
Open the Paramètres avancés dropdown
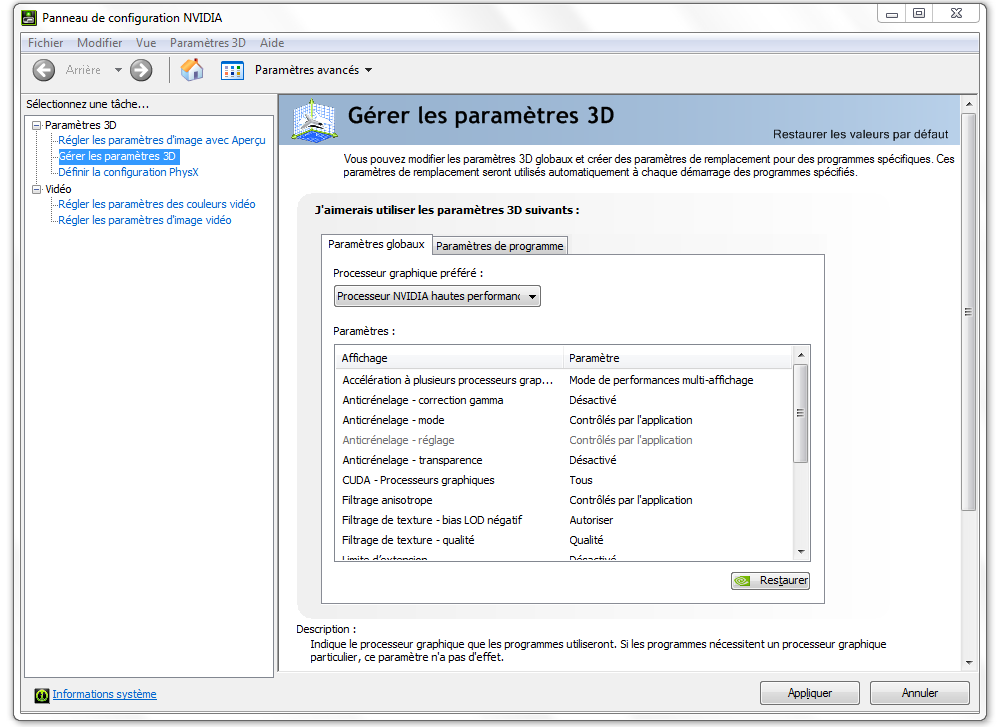[x=313, y=70]
